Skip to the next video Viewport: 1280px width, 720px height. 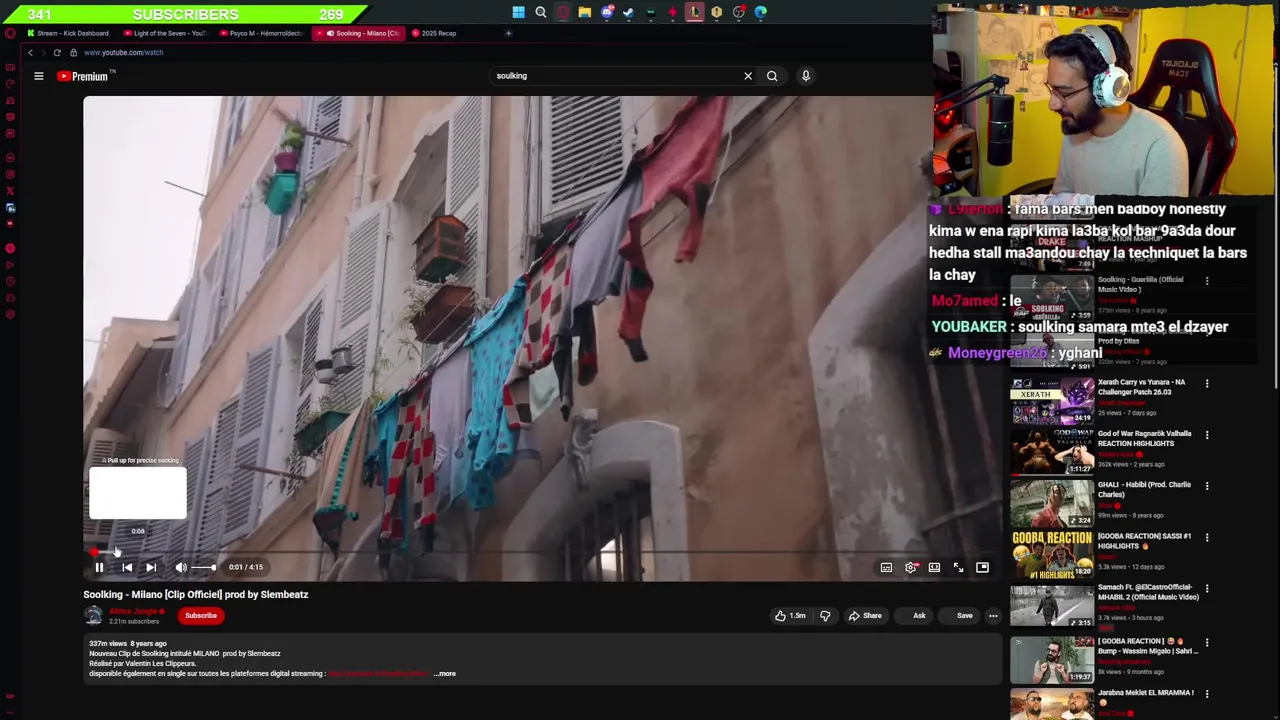(x=151, y=567)
